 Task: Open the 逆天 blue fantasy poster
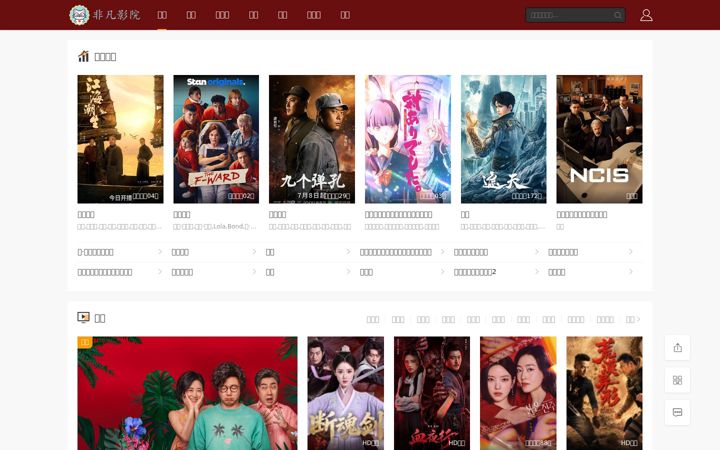point(504,139)
